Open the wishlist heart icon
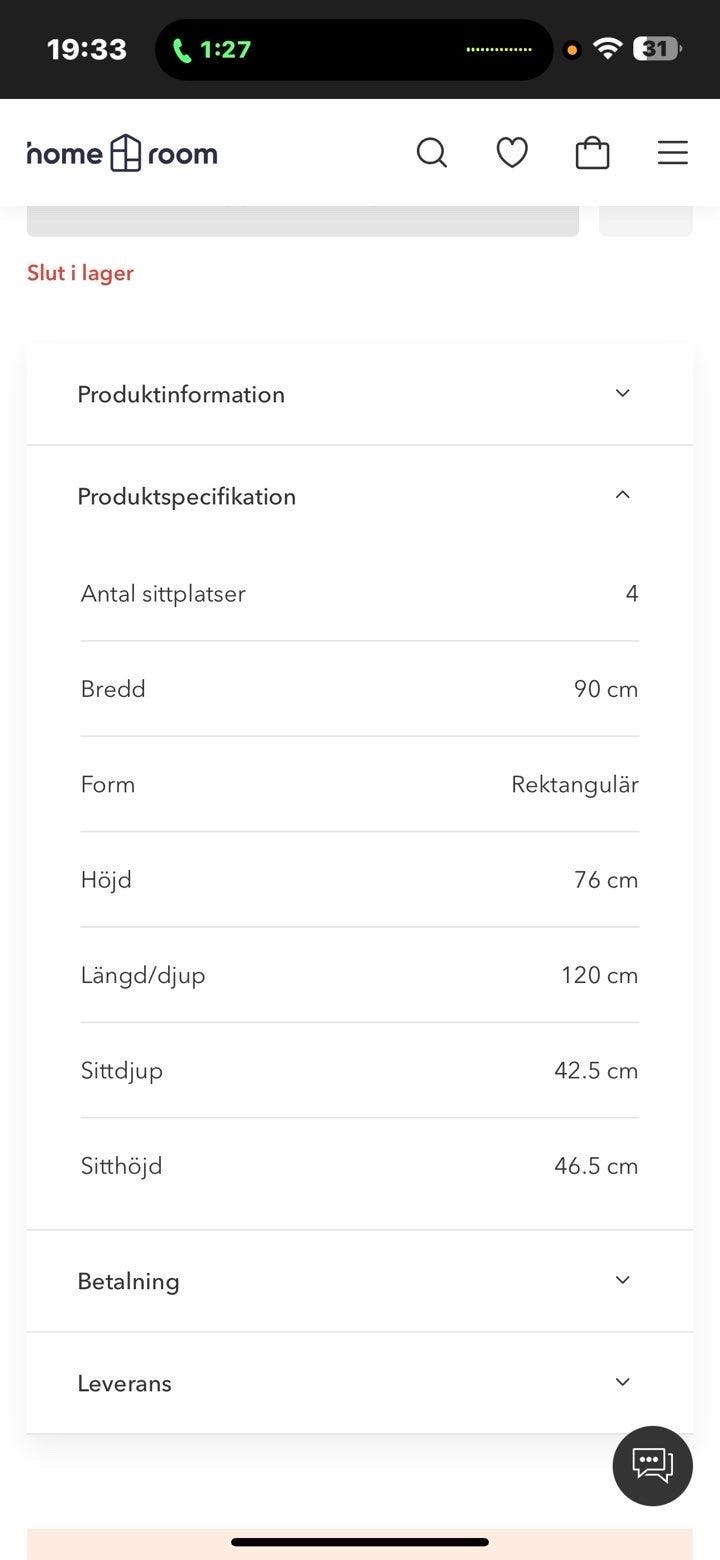The width and height of the screenshot is (720, 1560). point(512,153)
